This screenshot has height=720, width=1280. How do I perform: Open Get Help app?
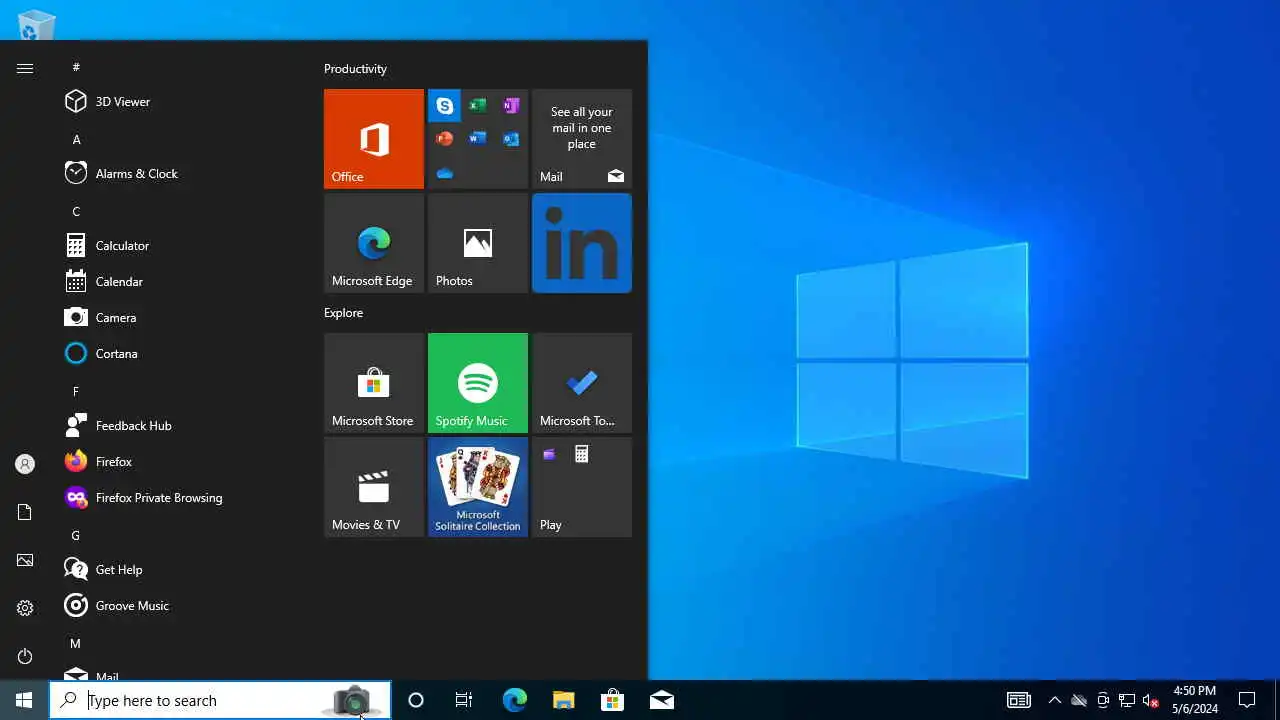[x=184, y=569]
